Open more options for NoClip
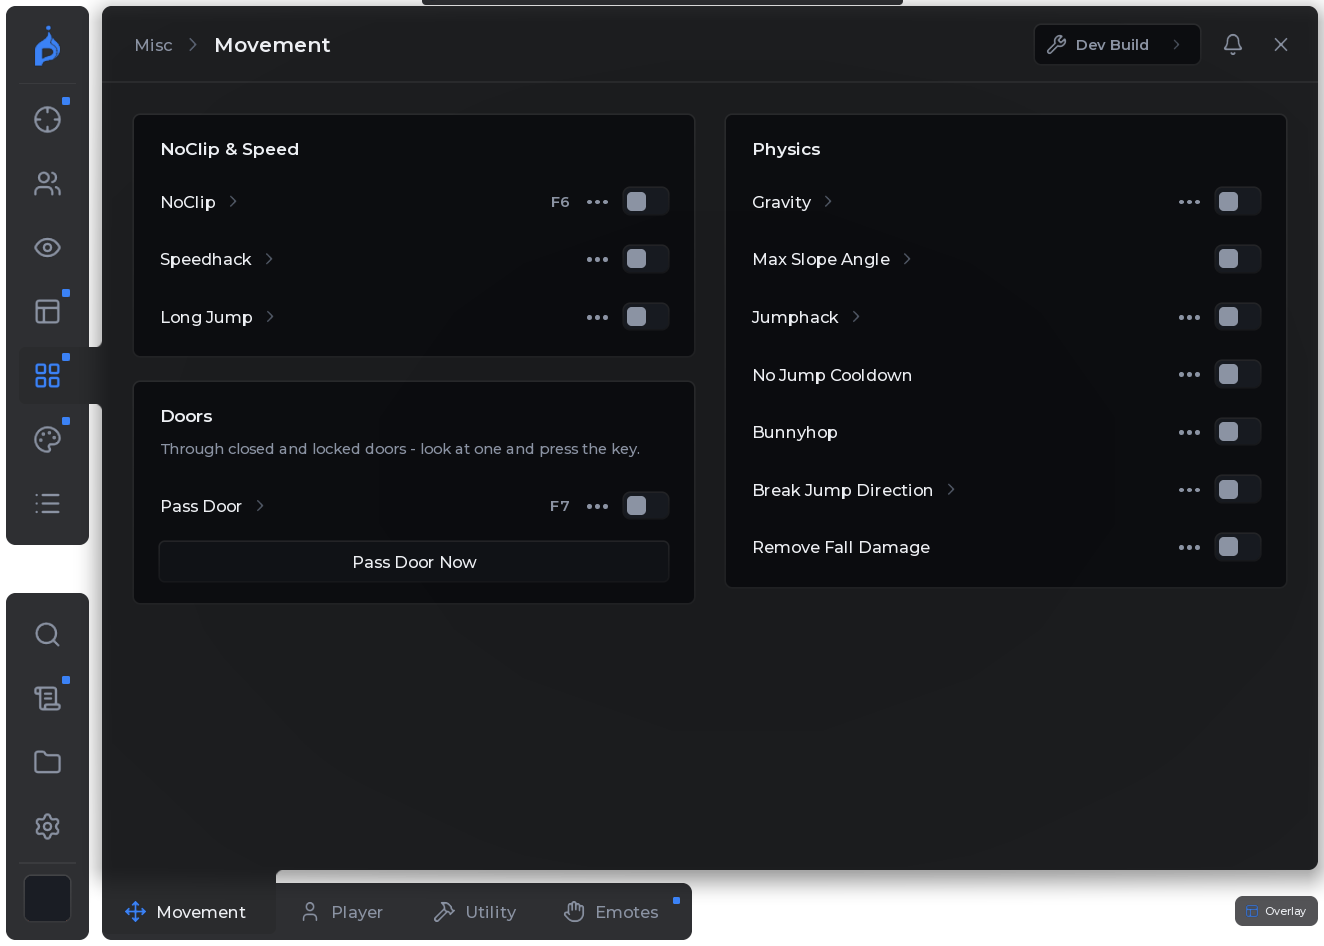Viewport: 1324px width, 946px height. click(597, 202)
